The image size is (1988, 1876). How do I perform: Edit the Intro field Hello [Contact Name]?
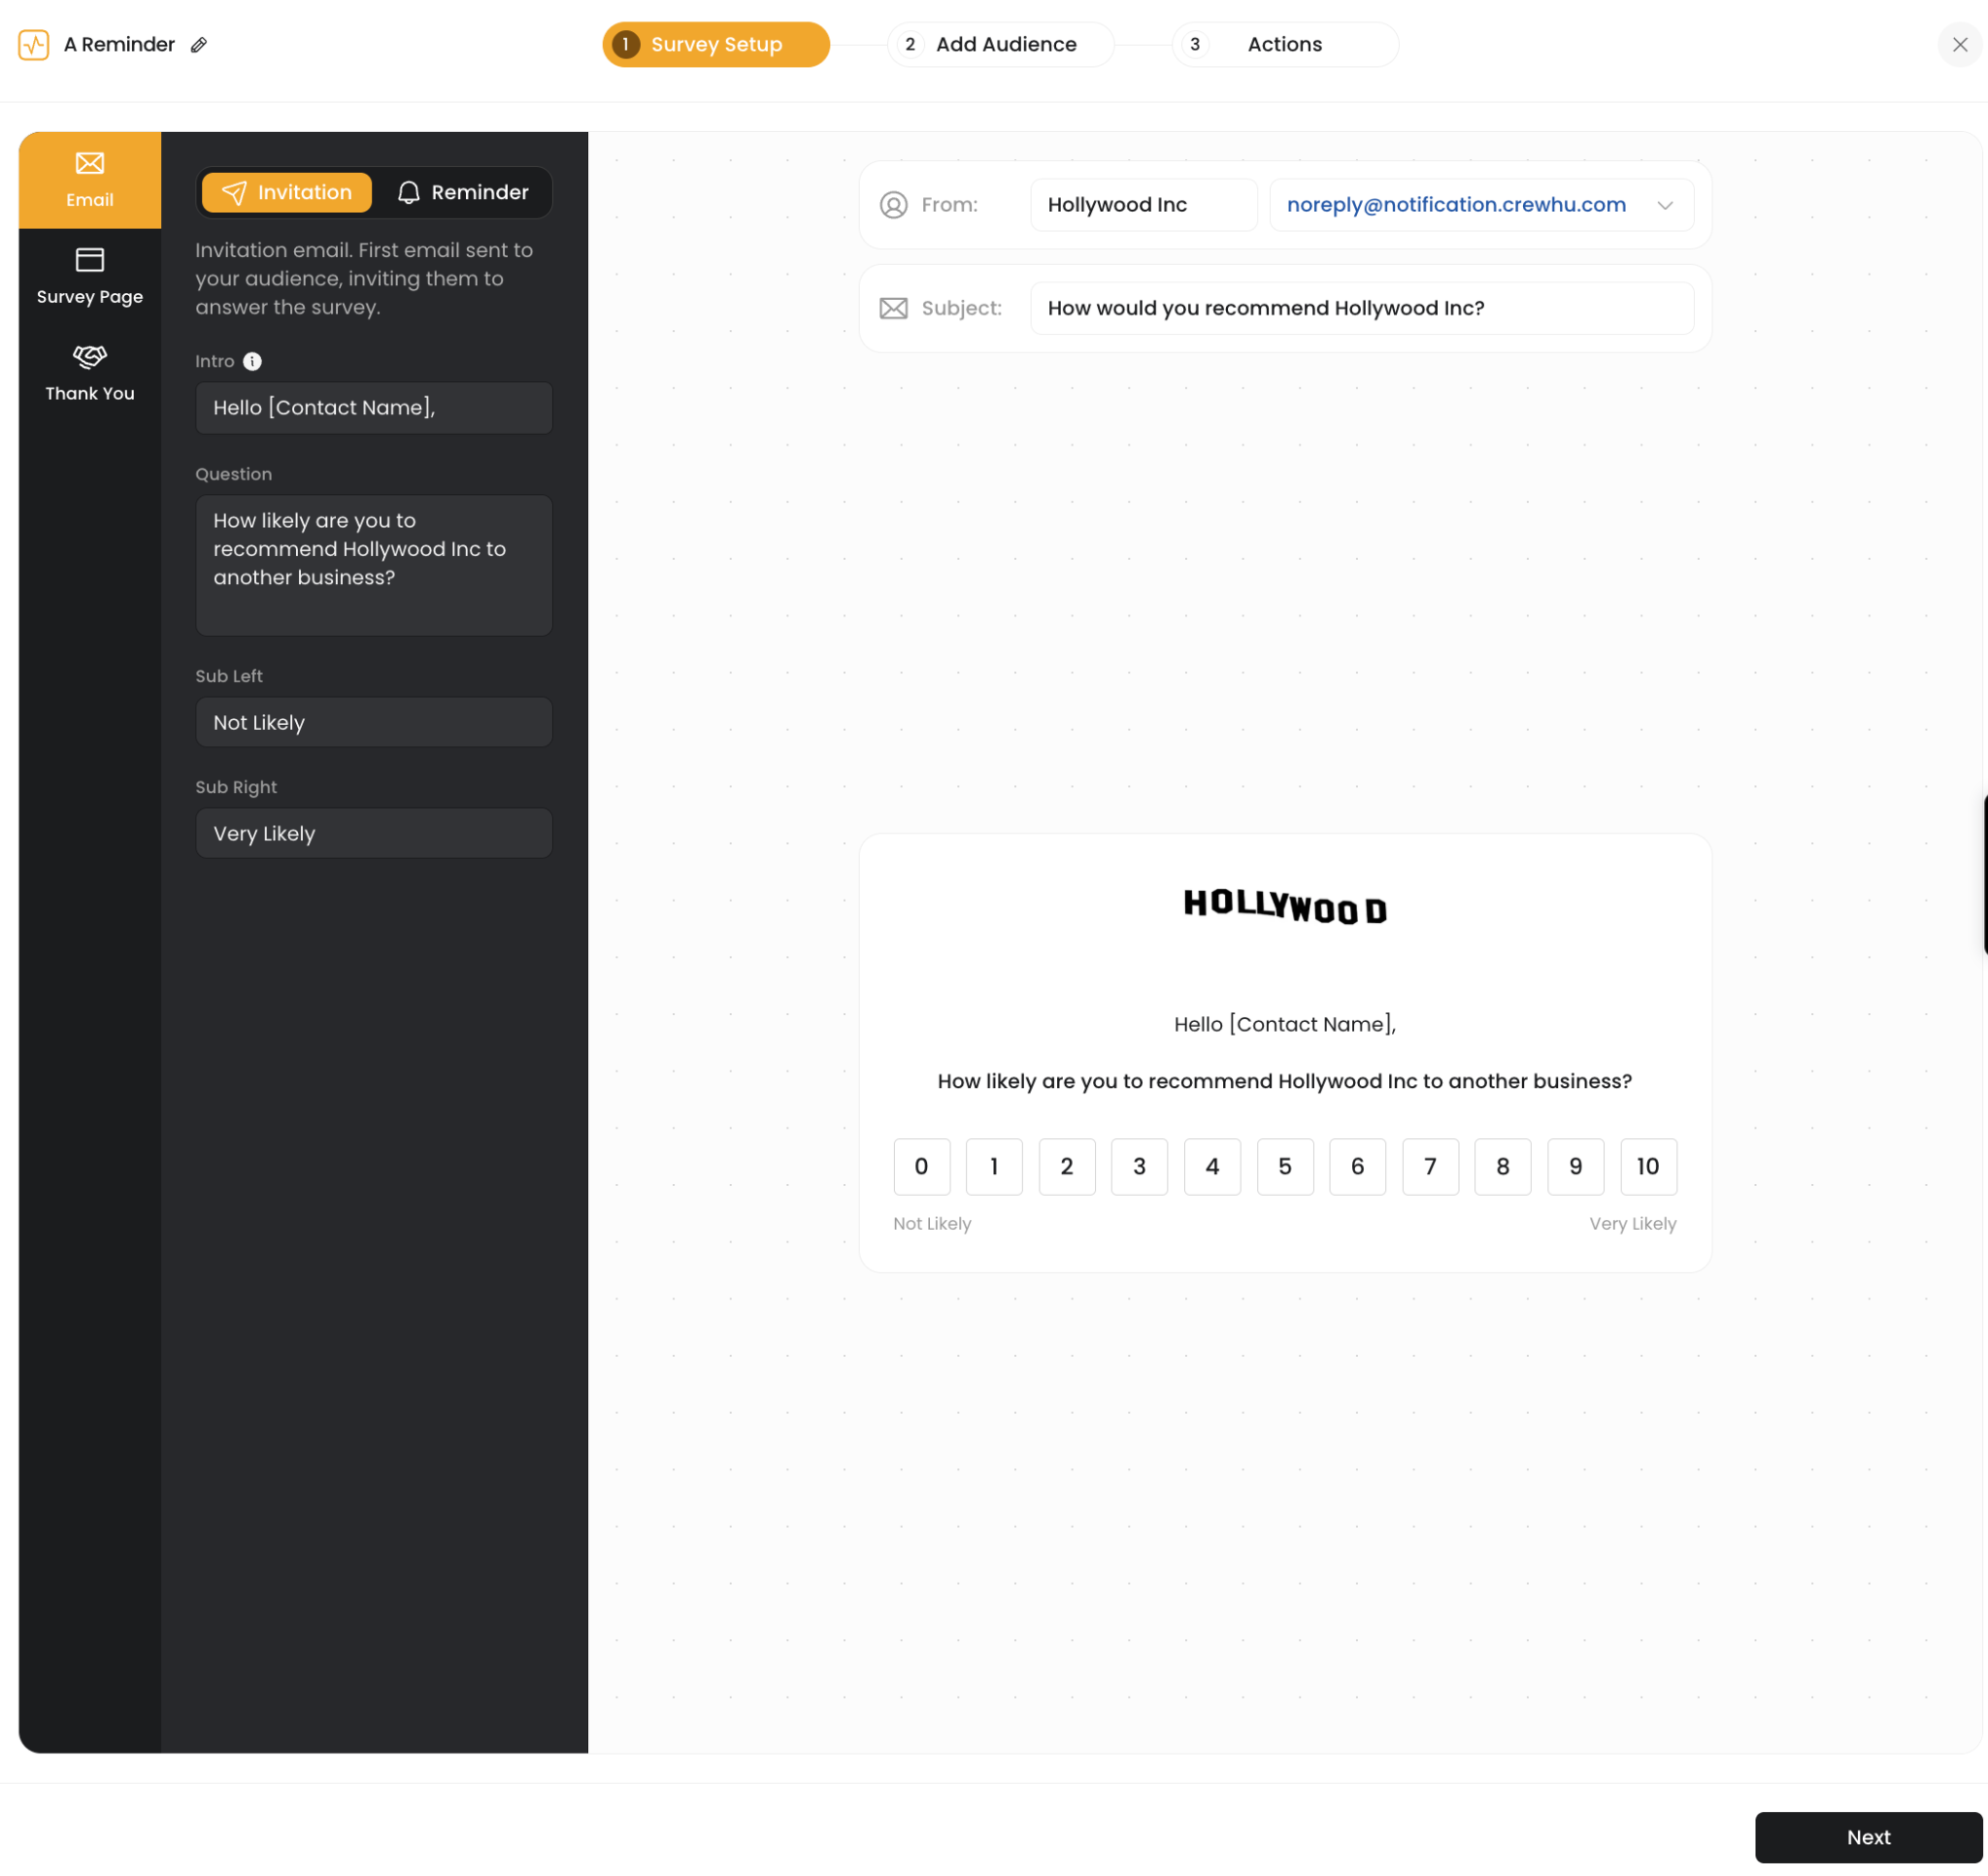[374, 408]
